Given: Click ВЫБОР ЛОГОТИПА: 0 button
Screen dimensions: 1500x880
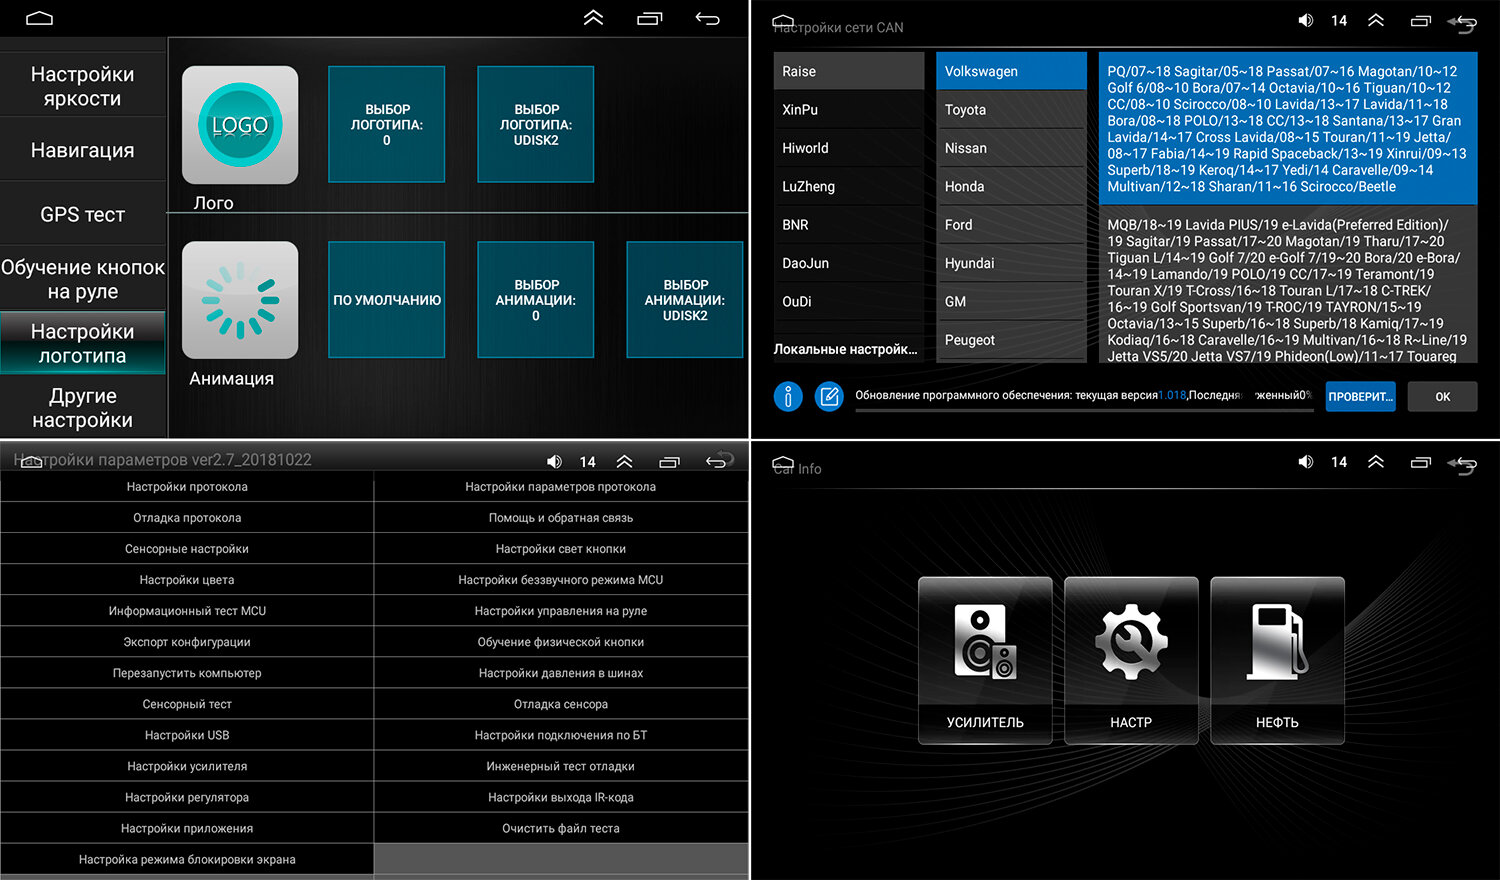Looking at the screenshot, I should click(387, 124).
